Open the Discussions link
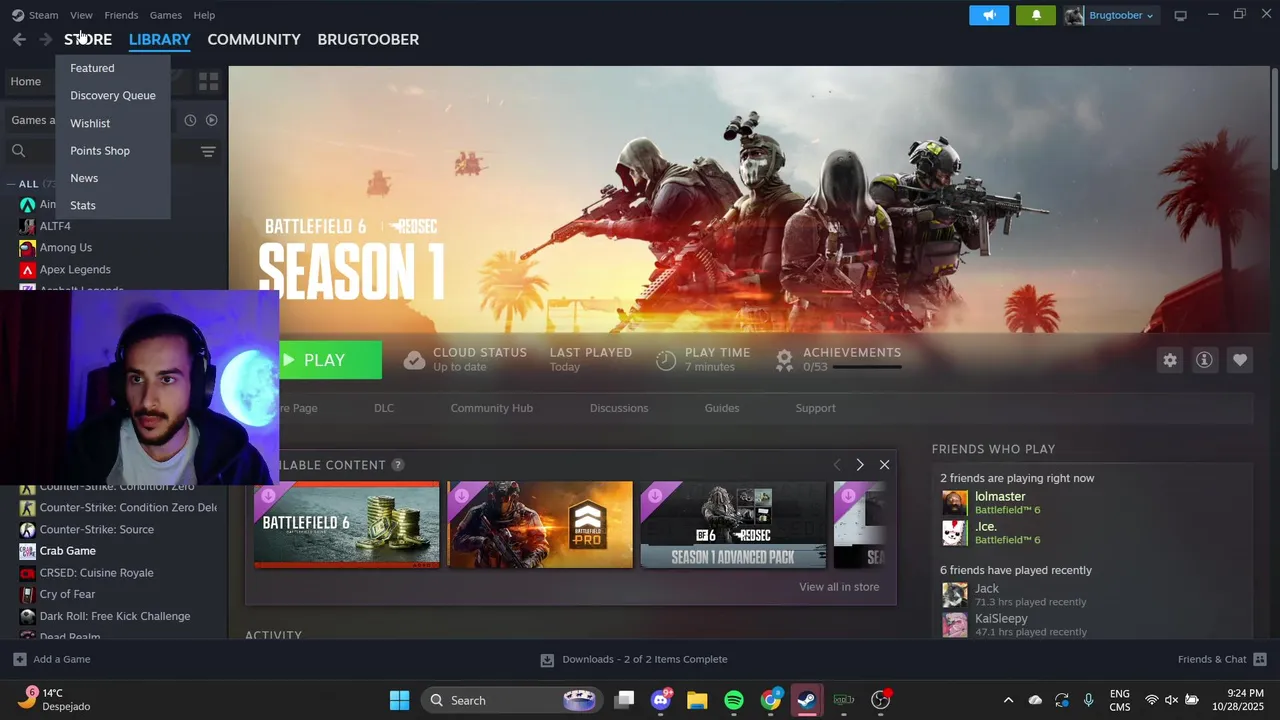This screenshot has width=1280, height=720. [619, 408]
